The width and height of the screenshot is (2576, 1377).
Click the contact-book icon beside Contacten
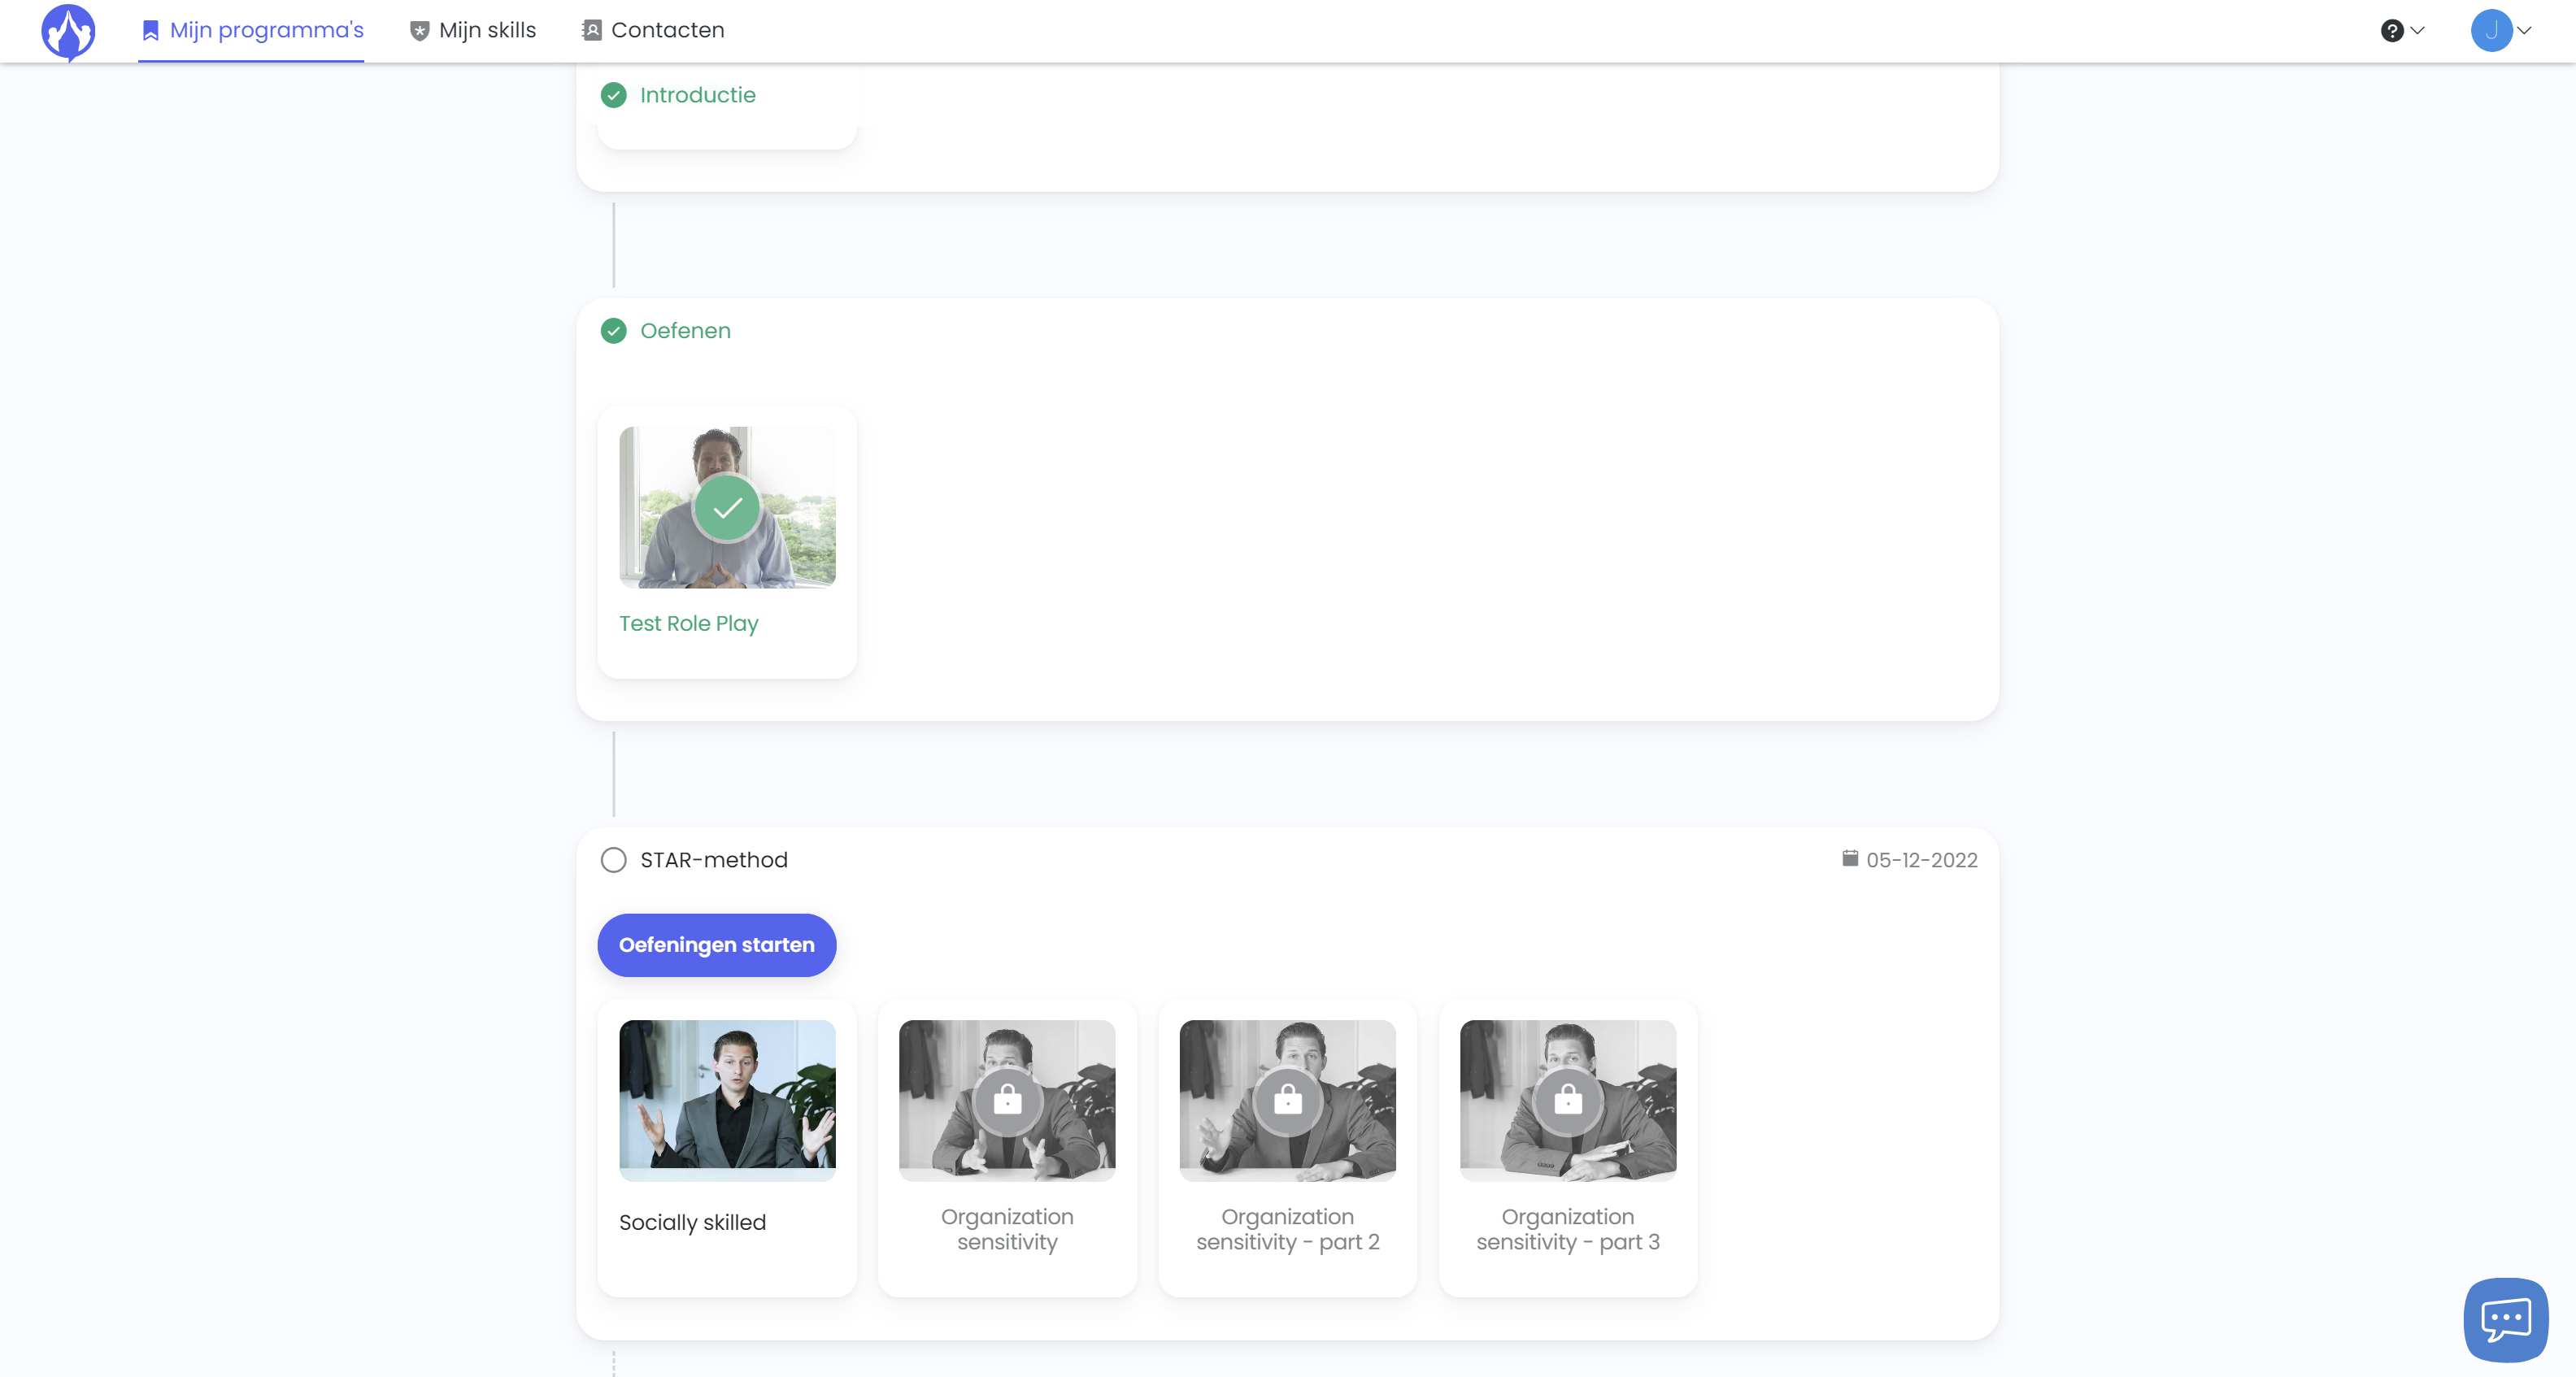[592, 30]
